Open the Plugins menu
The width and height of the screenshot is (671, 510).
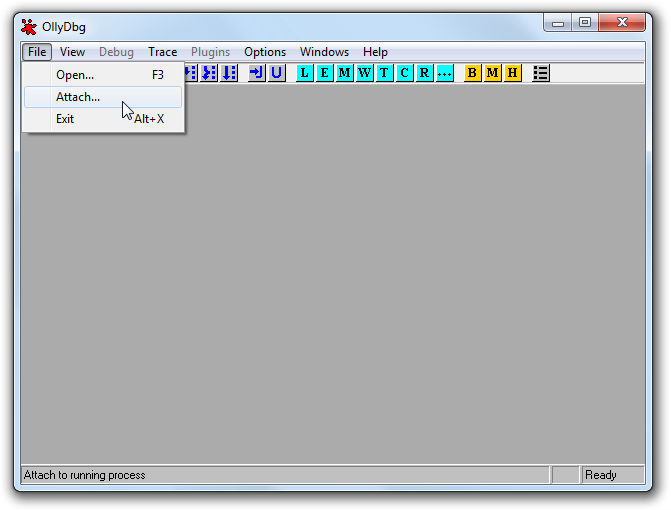211,52
